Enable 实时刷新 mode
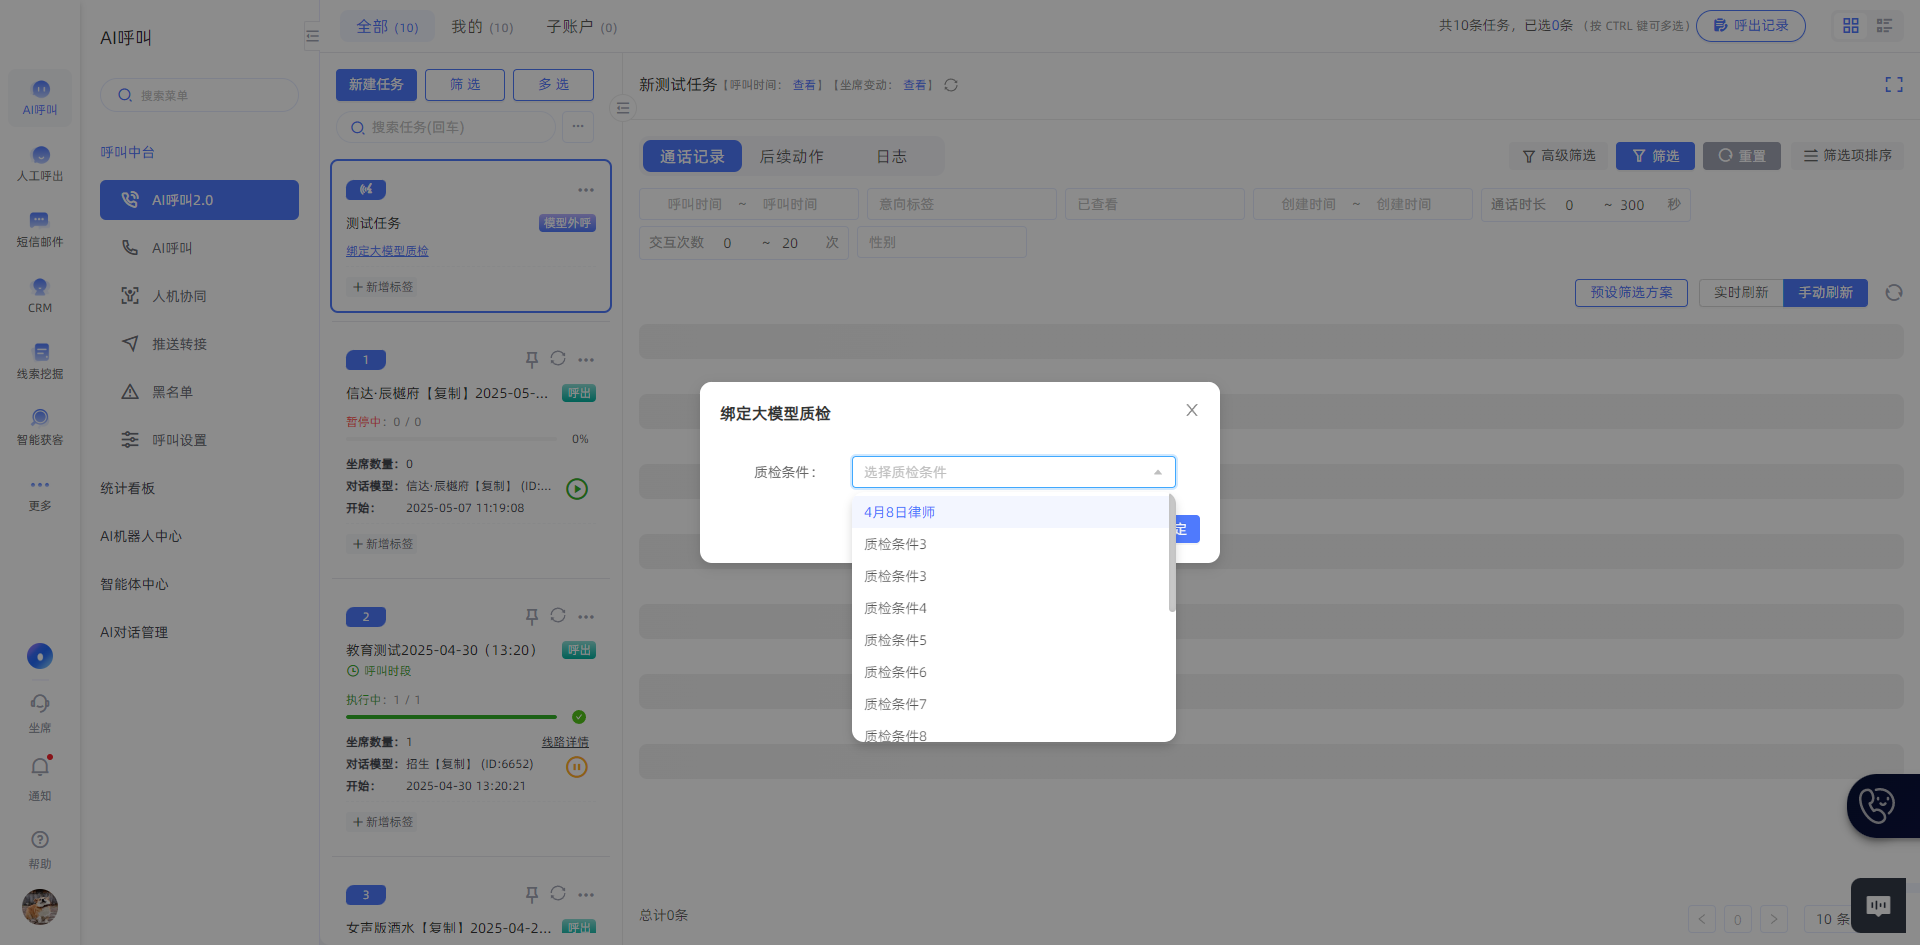1920x945 pixels. (x=1741, y=293)
